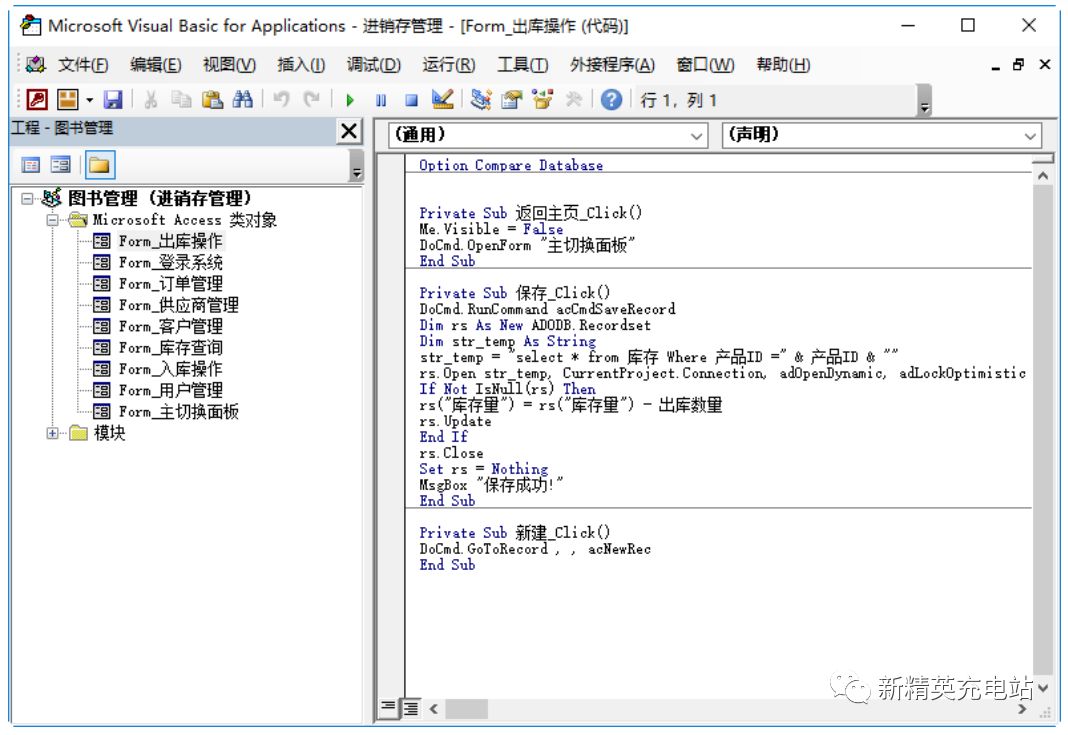Click code line 'DoCmd.GoToRecord , , acNewRec'
The height and width of the screenshot is (735, 1068).
(x=535, y=549)
